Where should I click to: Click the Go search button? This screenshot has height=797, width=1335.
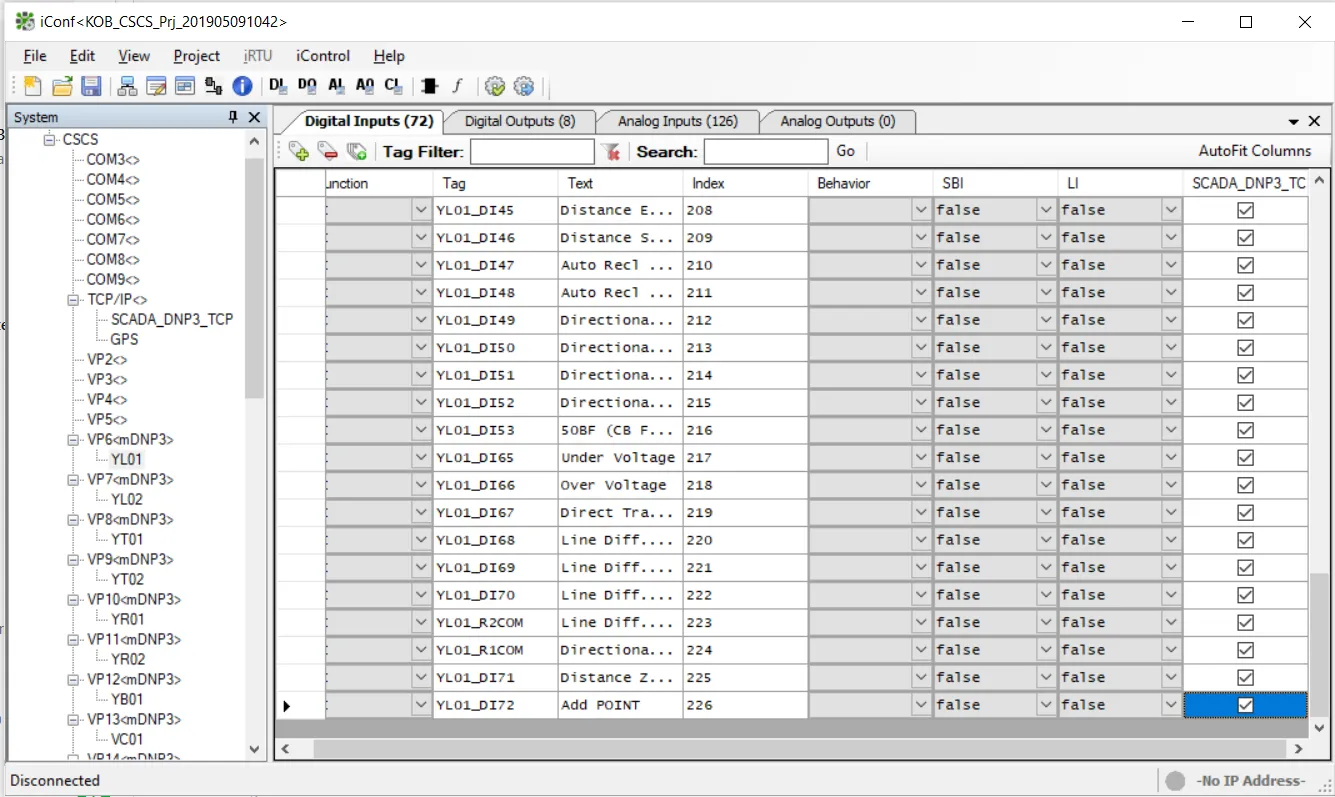(846, 151)
